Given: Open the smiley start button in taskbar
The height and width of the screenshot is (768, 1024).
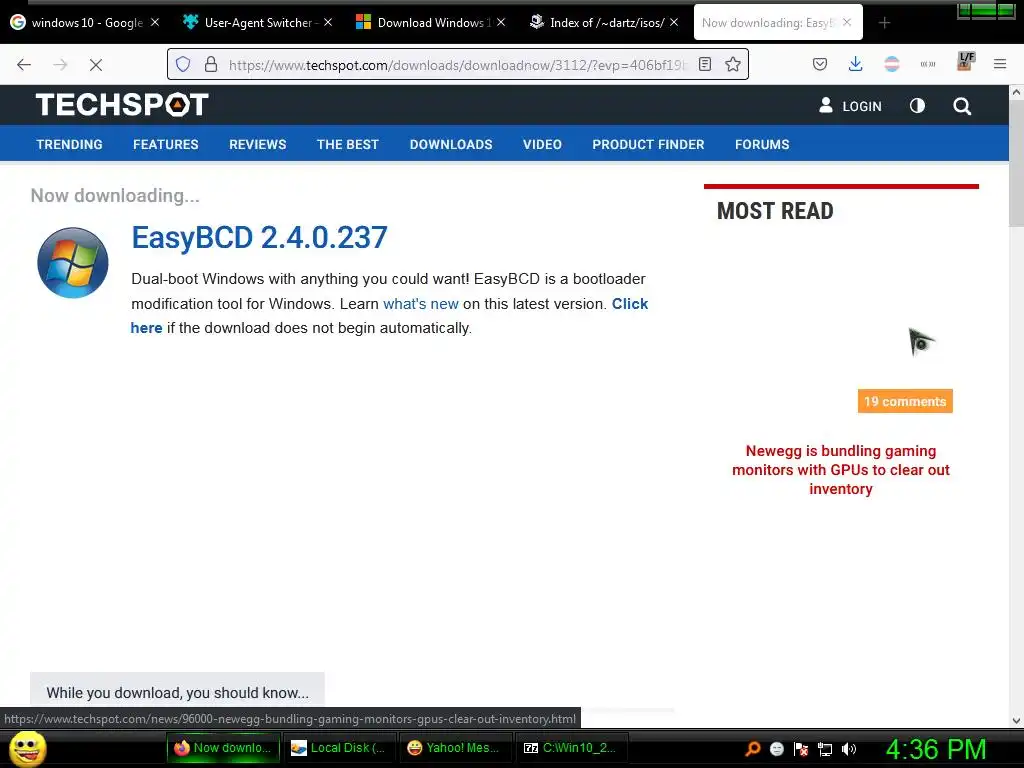Looking at the screenshot, I should pos(27,748).
